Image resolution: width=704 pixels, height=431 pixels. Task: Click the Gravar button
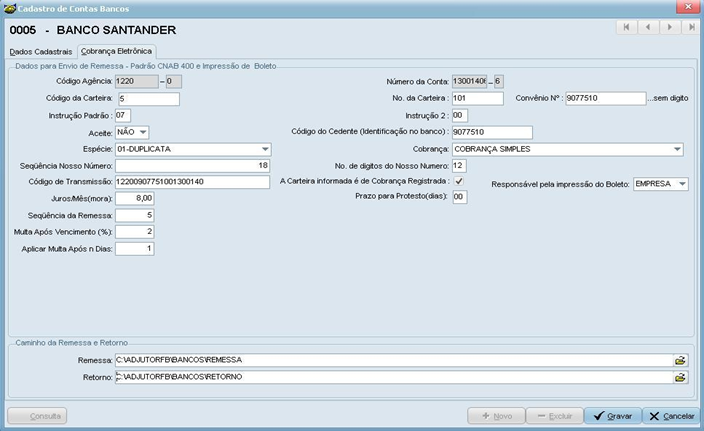613,416
